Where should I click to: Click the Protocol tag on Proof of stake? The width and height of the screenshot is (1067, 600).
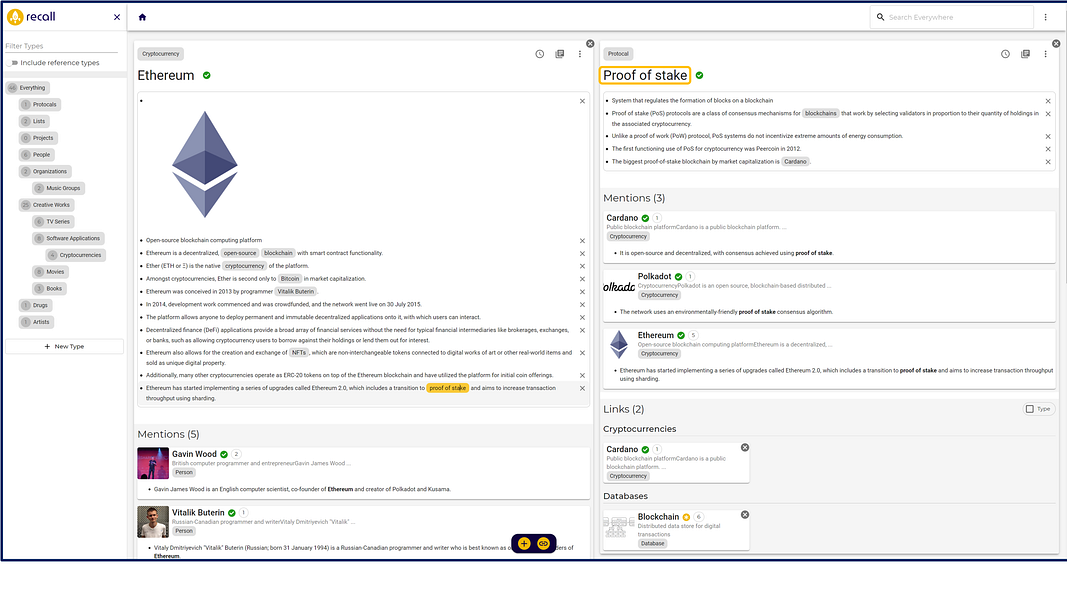click(619, 54)
